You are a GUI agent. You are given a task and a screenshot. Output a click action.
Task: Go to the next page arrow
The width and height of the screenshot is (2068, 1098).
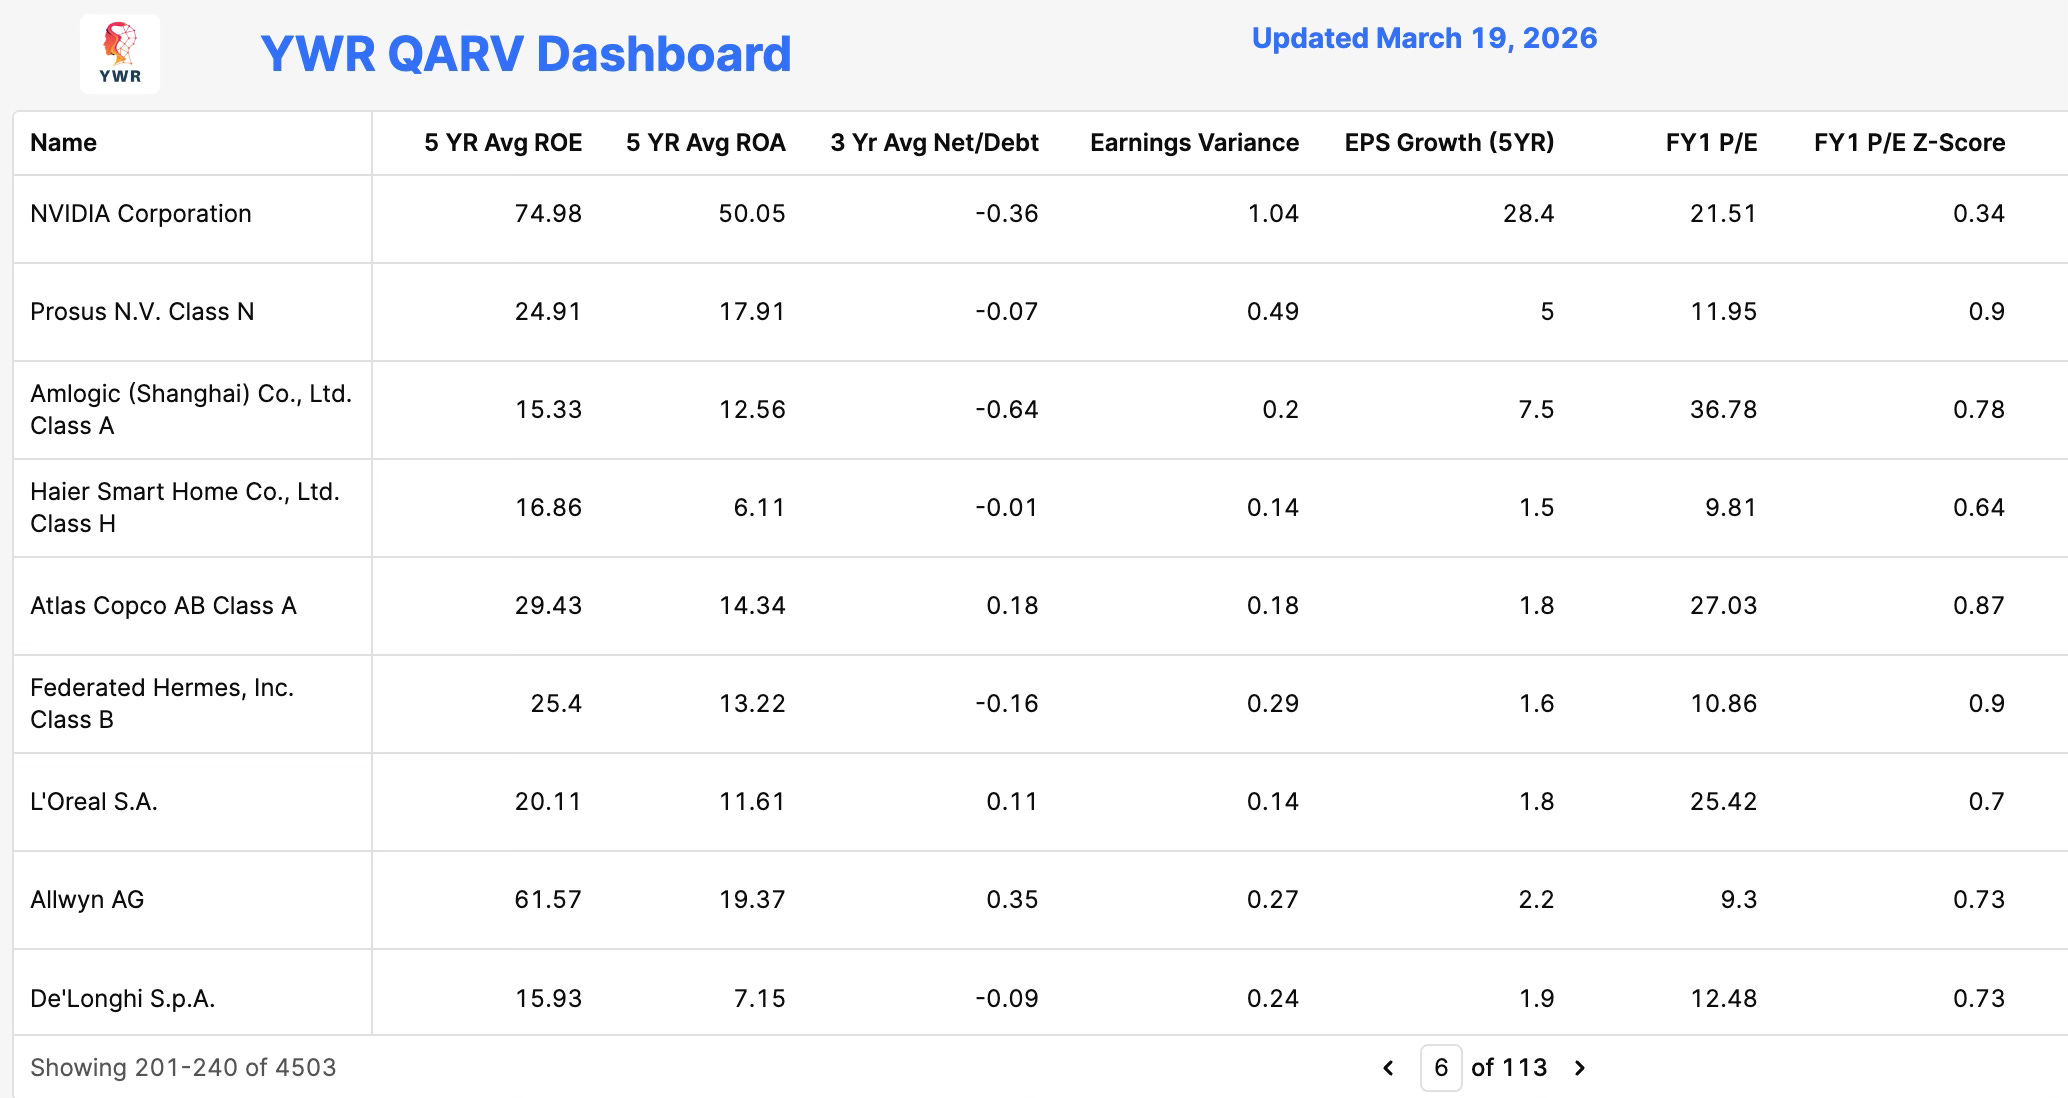(1580, 1068)
